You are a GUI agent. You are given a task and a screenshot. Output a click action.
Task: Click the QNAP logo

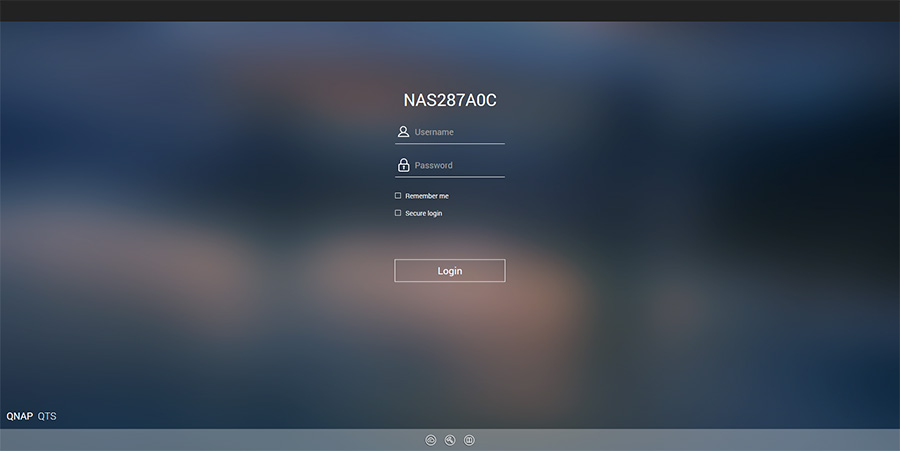[x=20, y=416]
